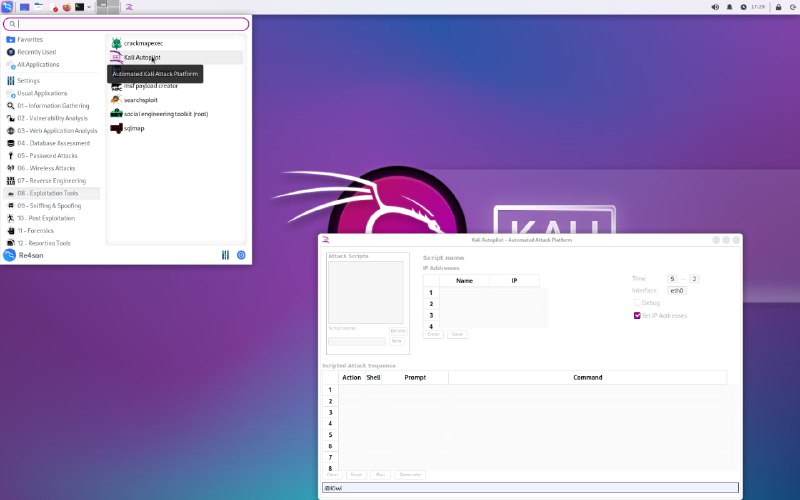800x500 pixels.
Task: Open sqlmap from the application list
Action: tap(134, 128)
